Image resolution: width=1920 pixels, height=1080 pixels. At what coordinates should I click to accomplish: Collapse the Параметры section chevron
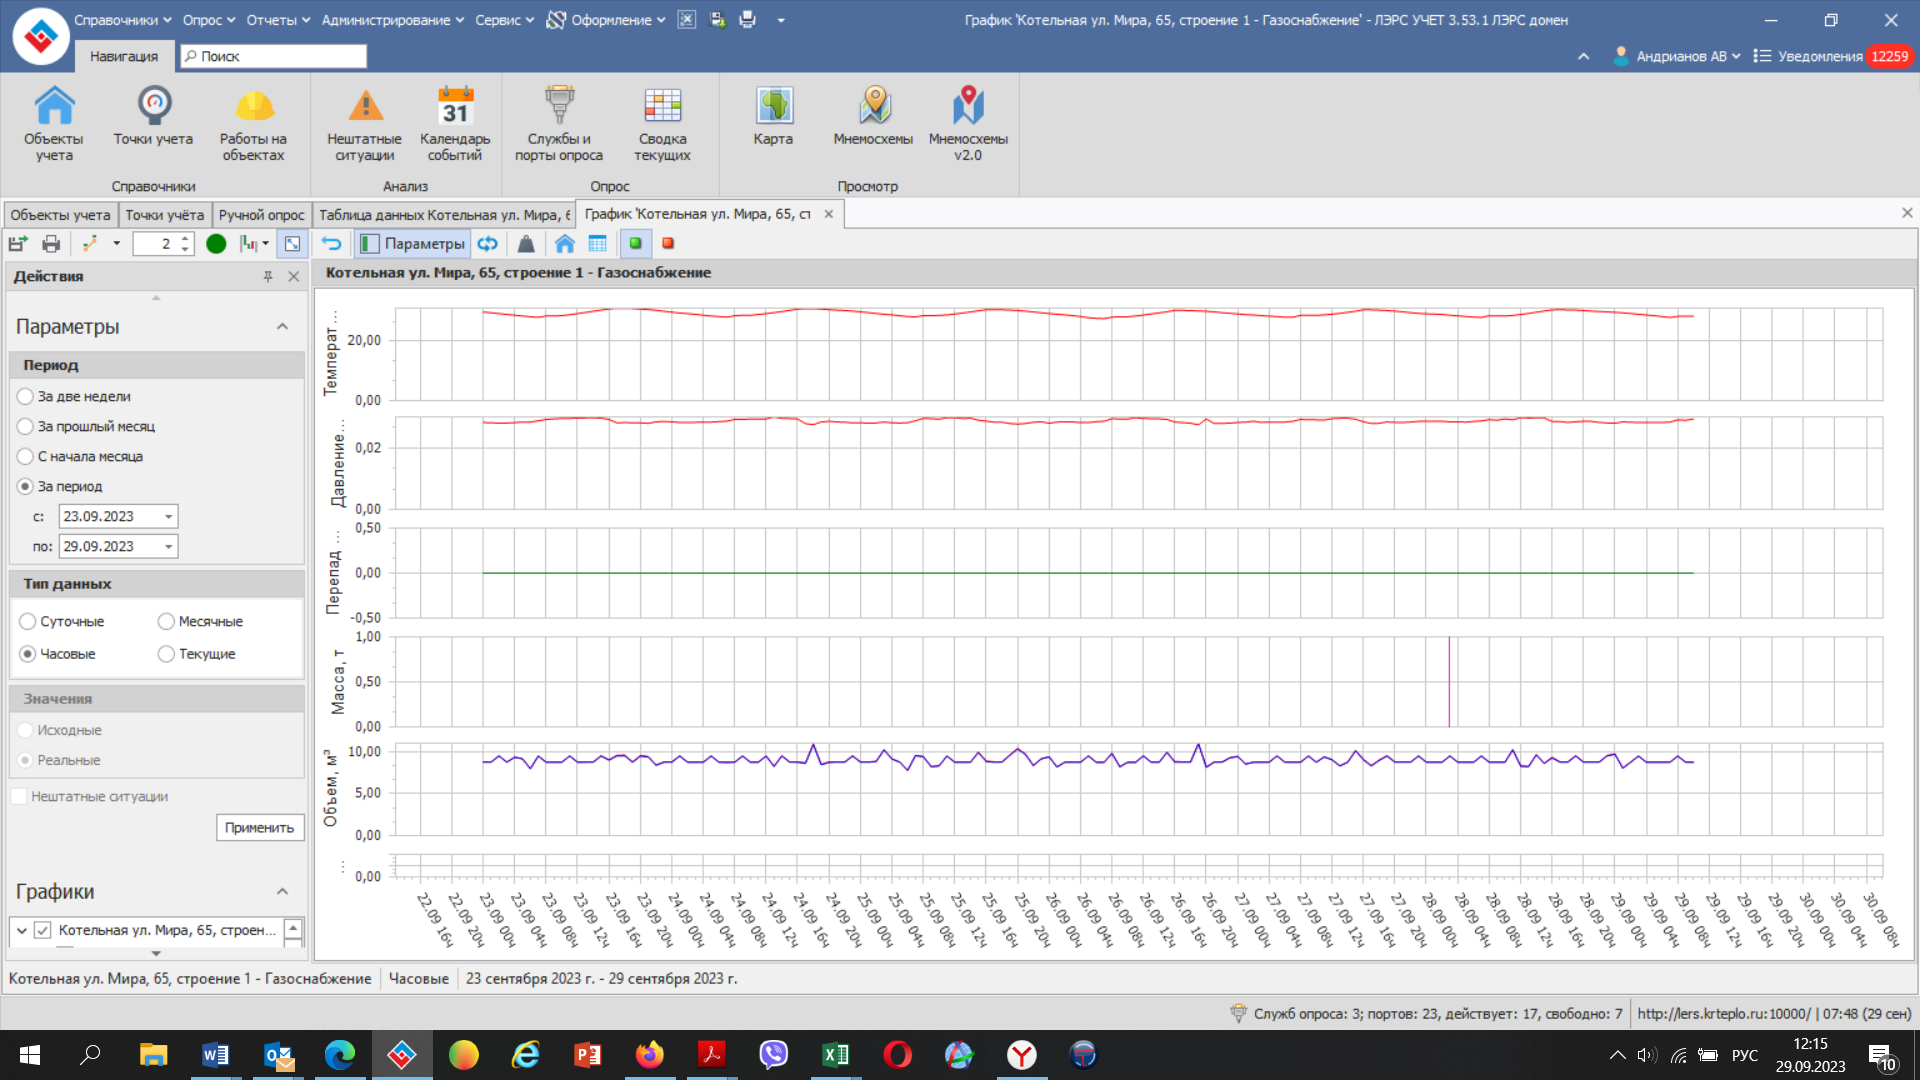(x=282, y=326)
